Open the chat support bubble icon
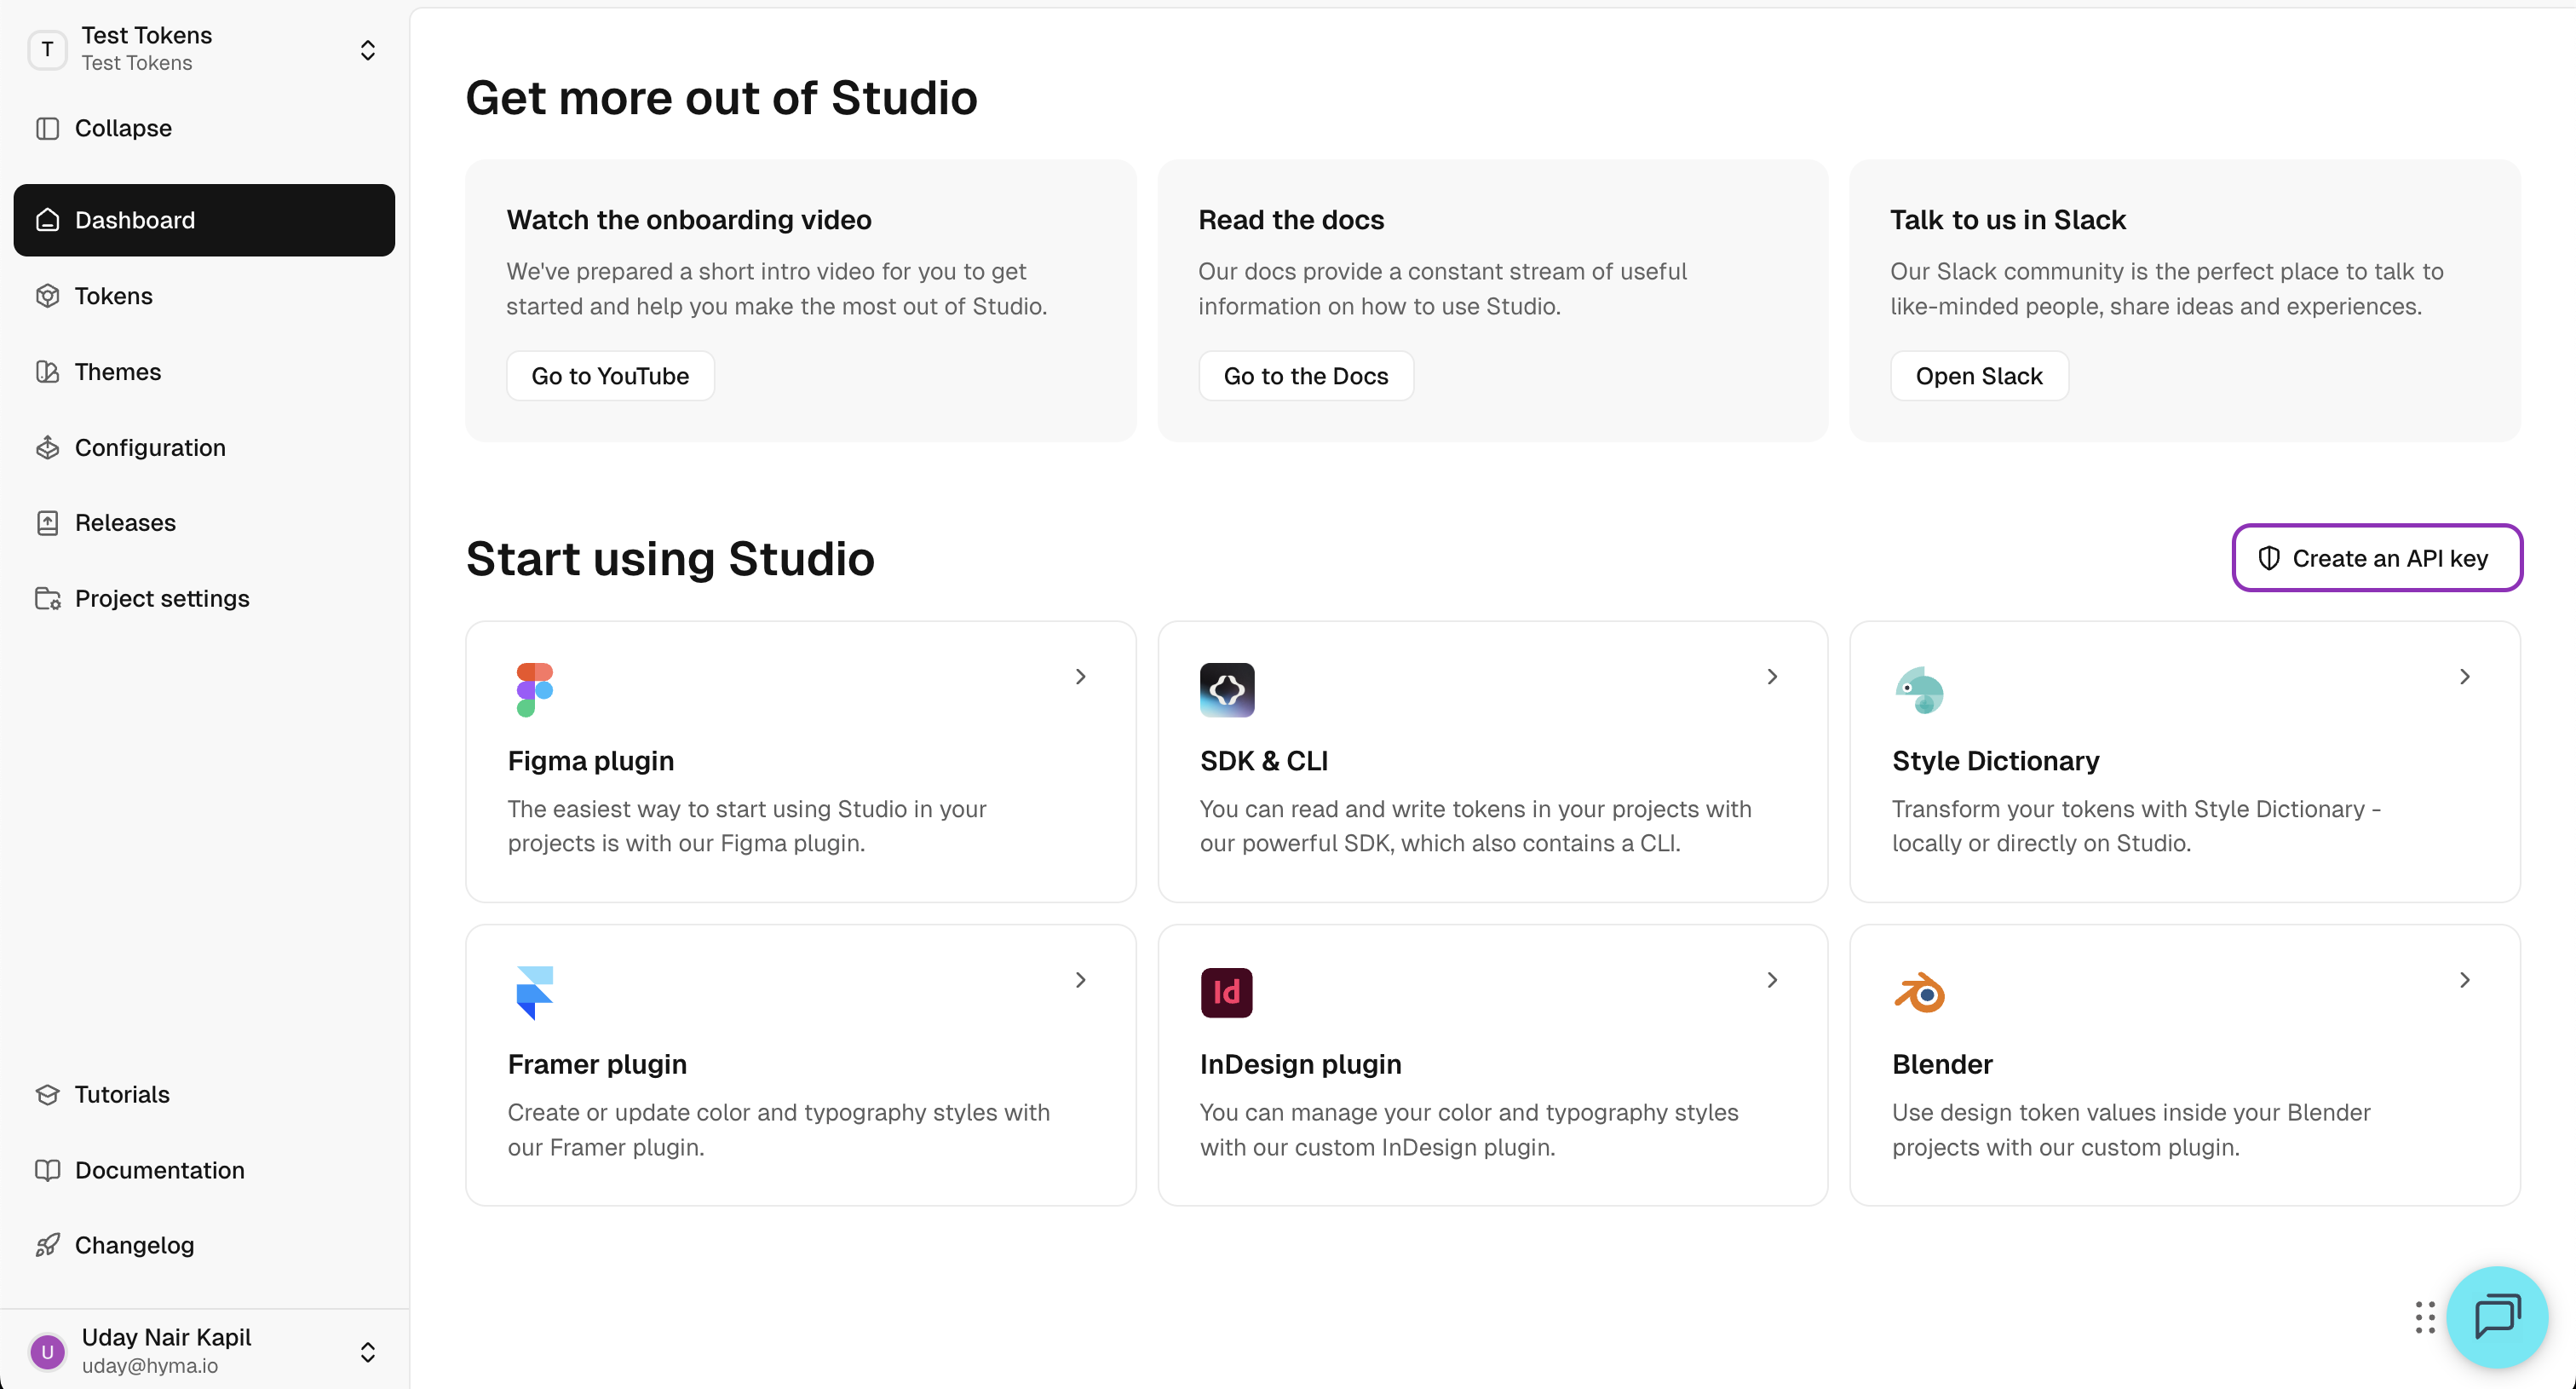 (x=2496, y=1316)
